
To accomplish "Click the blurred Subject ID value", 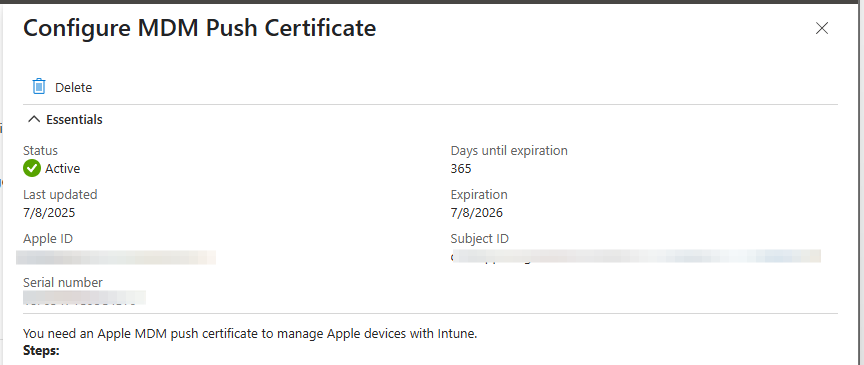I will pyautogui.click(x=636, y=256).
